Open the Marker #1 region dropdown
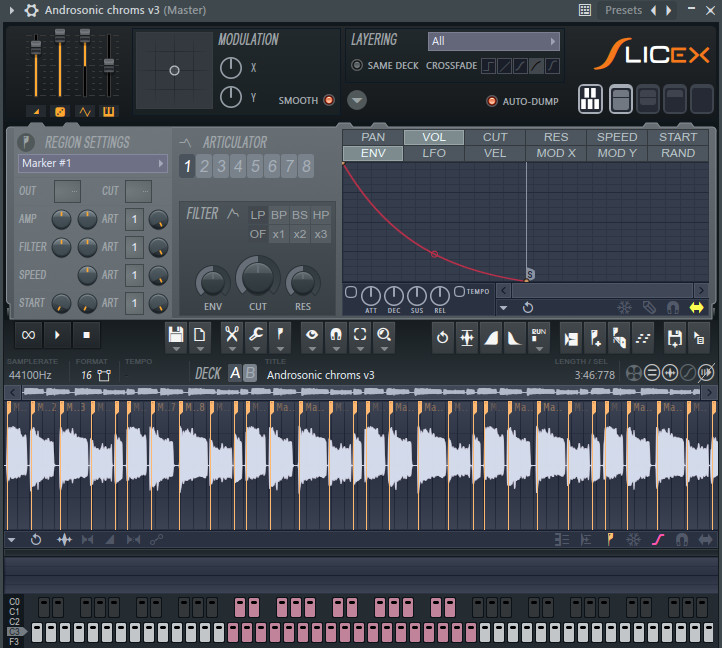 click(x=93, y=163)
